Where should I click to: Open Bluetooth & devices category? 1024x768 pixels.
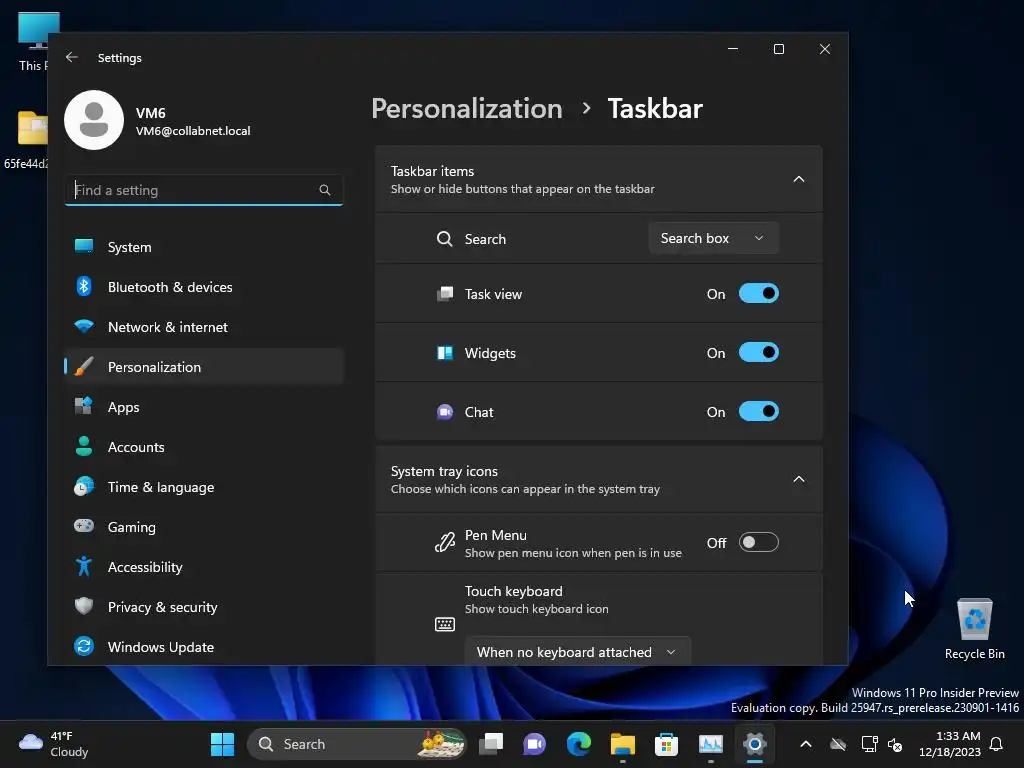pos(204,287)
